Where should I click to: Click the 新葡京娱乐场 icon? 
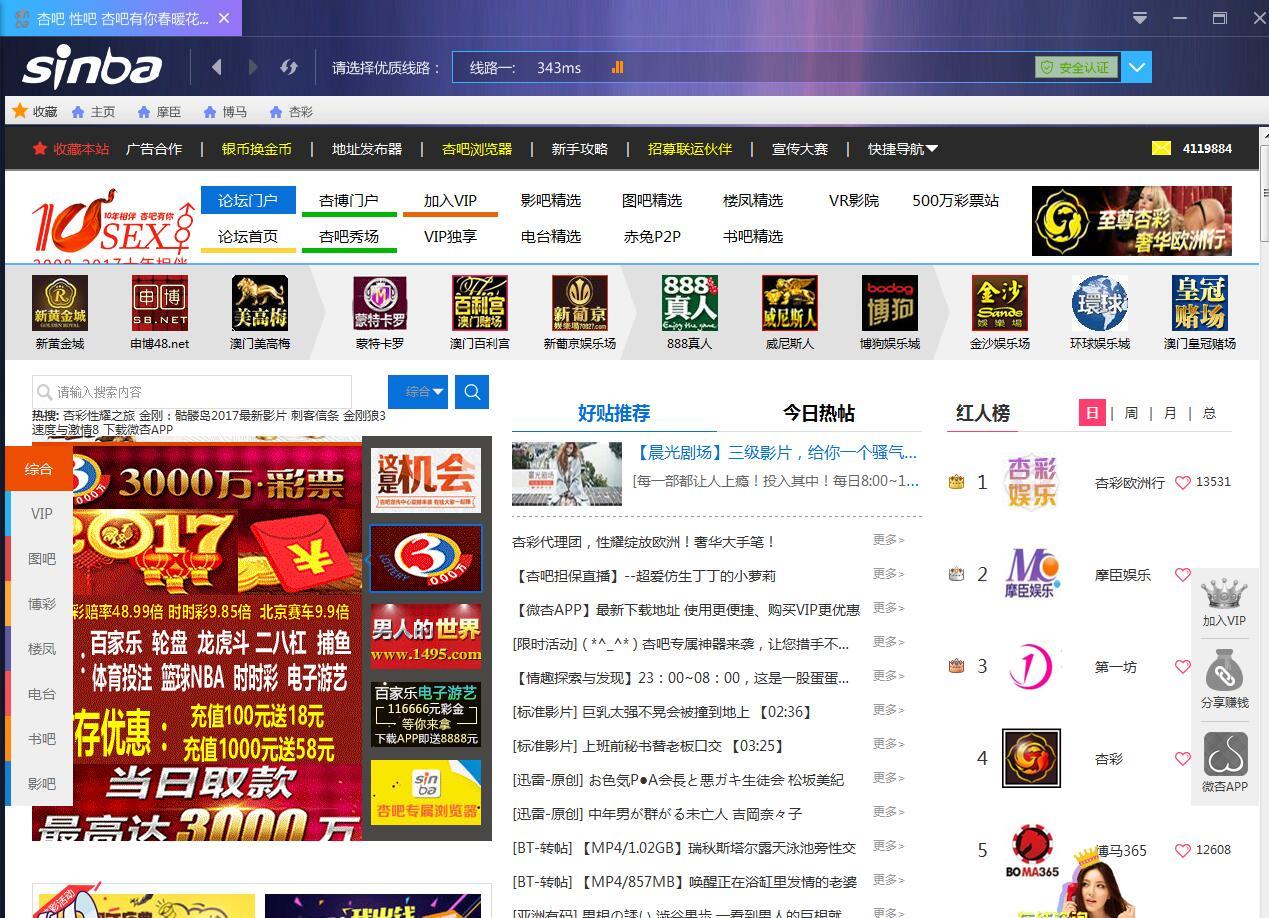click(580, 303)
